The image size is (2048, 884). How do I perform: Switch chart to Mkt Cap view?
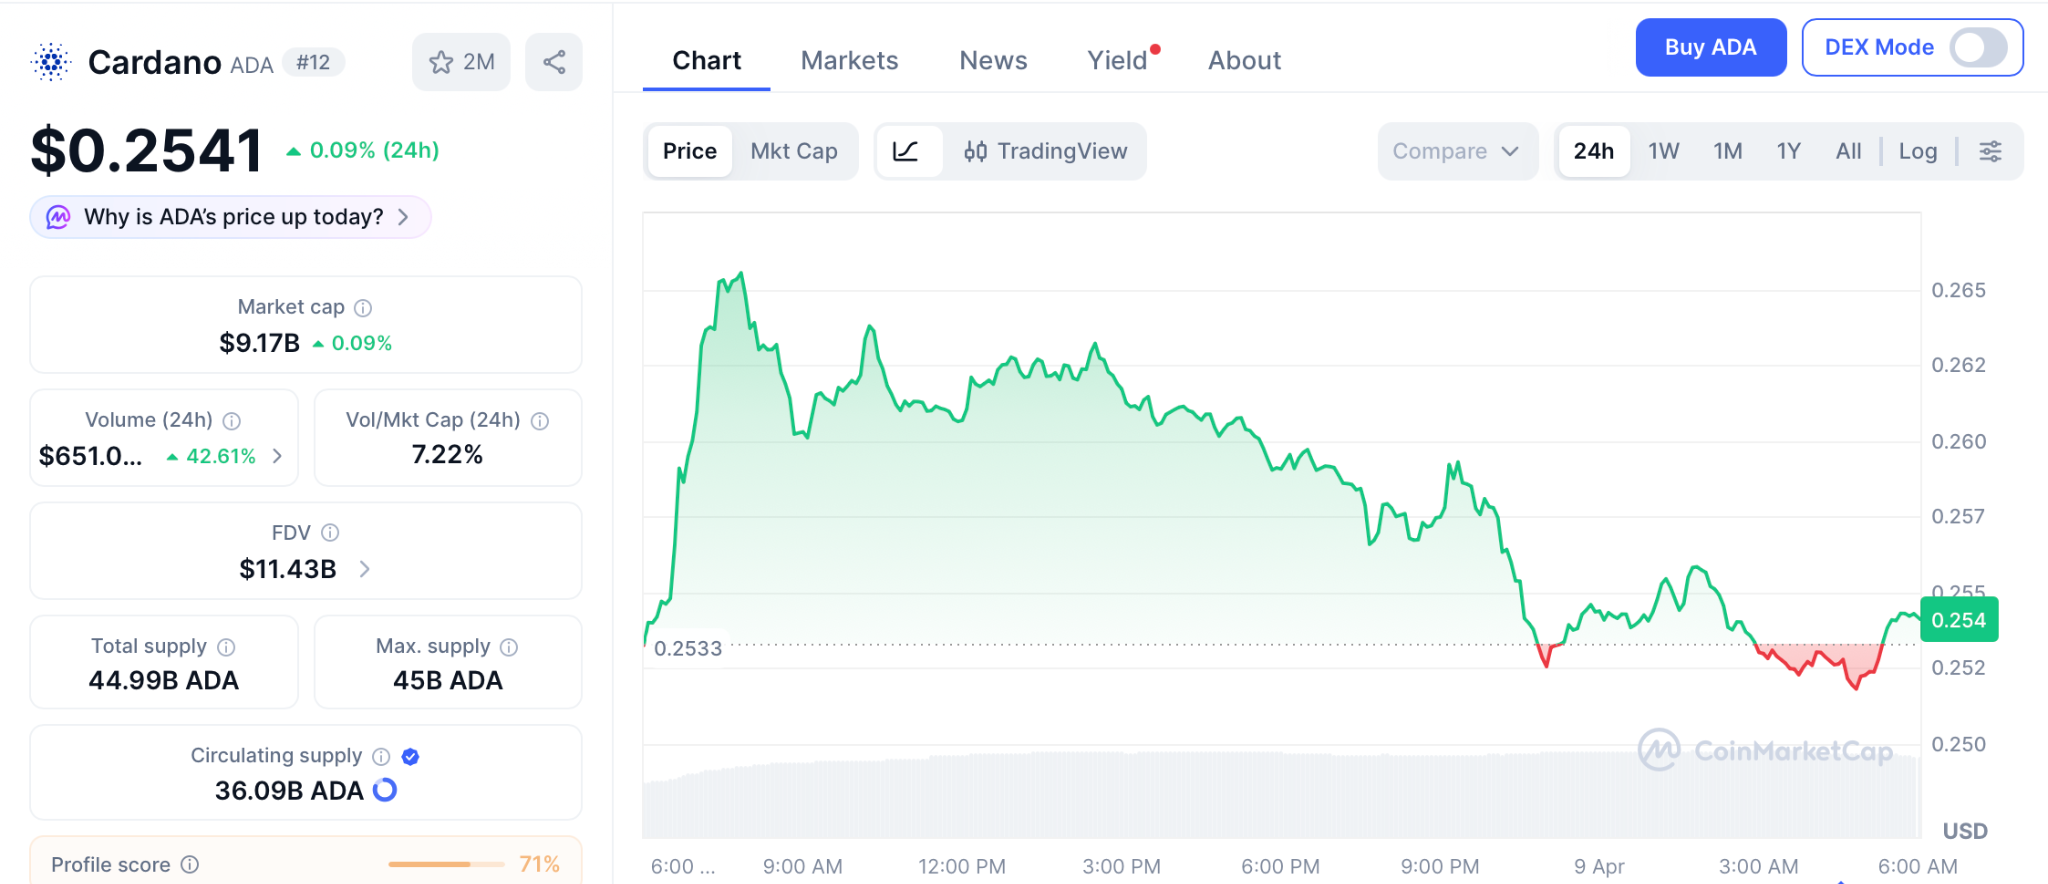[x=794, y=151]
